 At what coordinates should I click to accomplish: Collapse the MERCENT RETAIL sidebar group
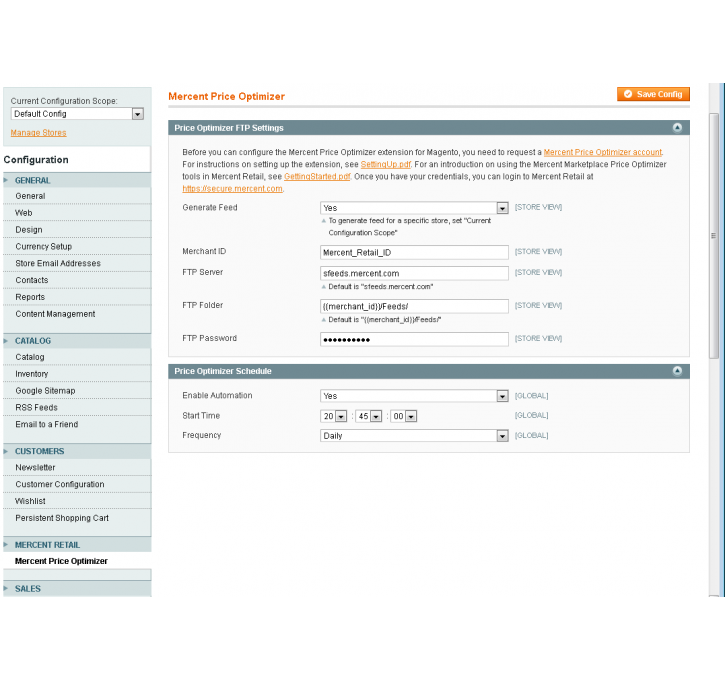tap(77, 545)
